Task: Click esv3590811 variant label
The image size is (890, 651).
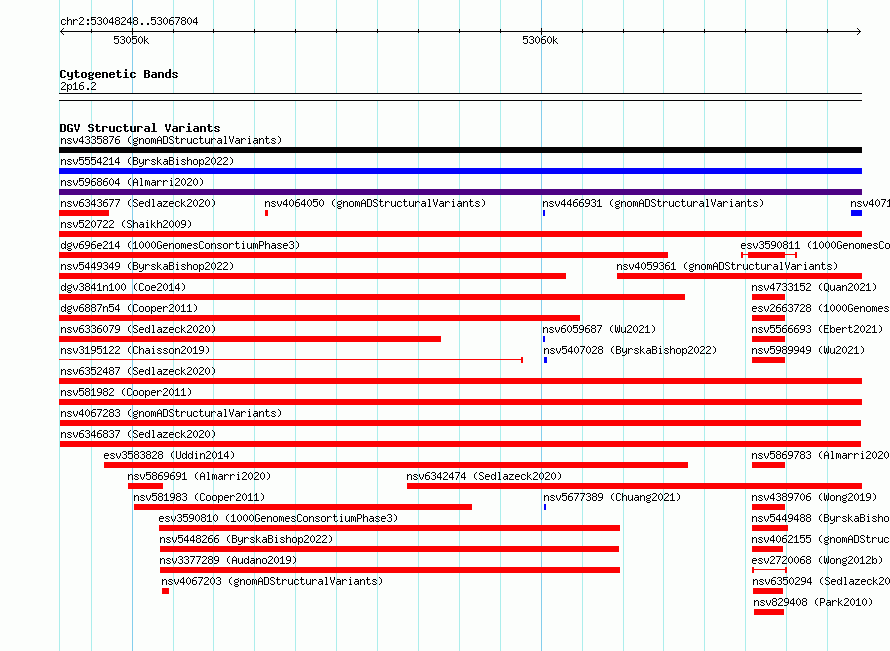Action: (x=815, y=245)
